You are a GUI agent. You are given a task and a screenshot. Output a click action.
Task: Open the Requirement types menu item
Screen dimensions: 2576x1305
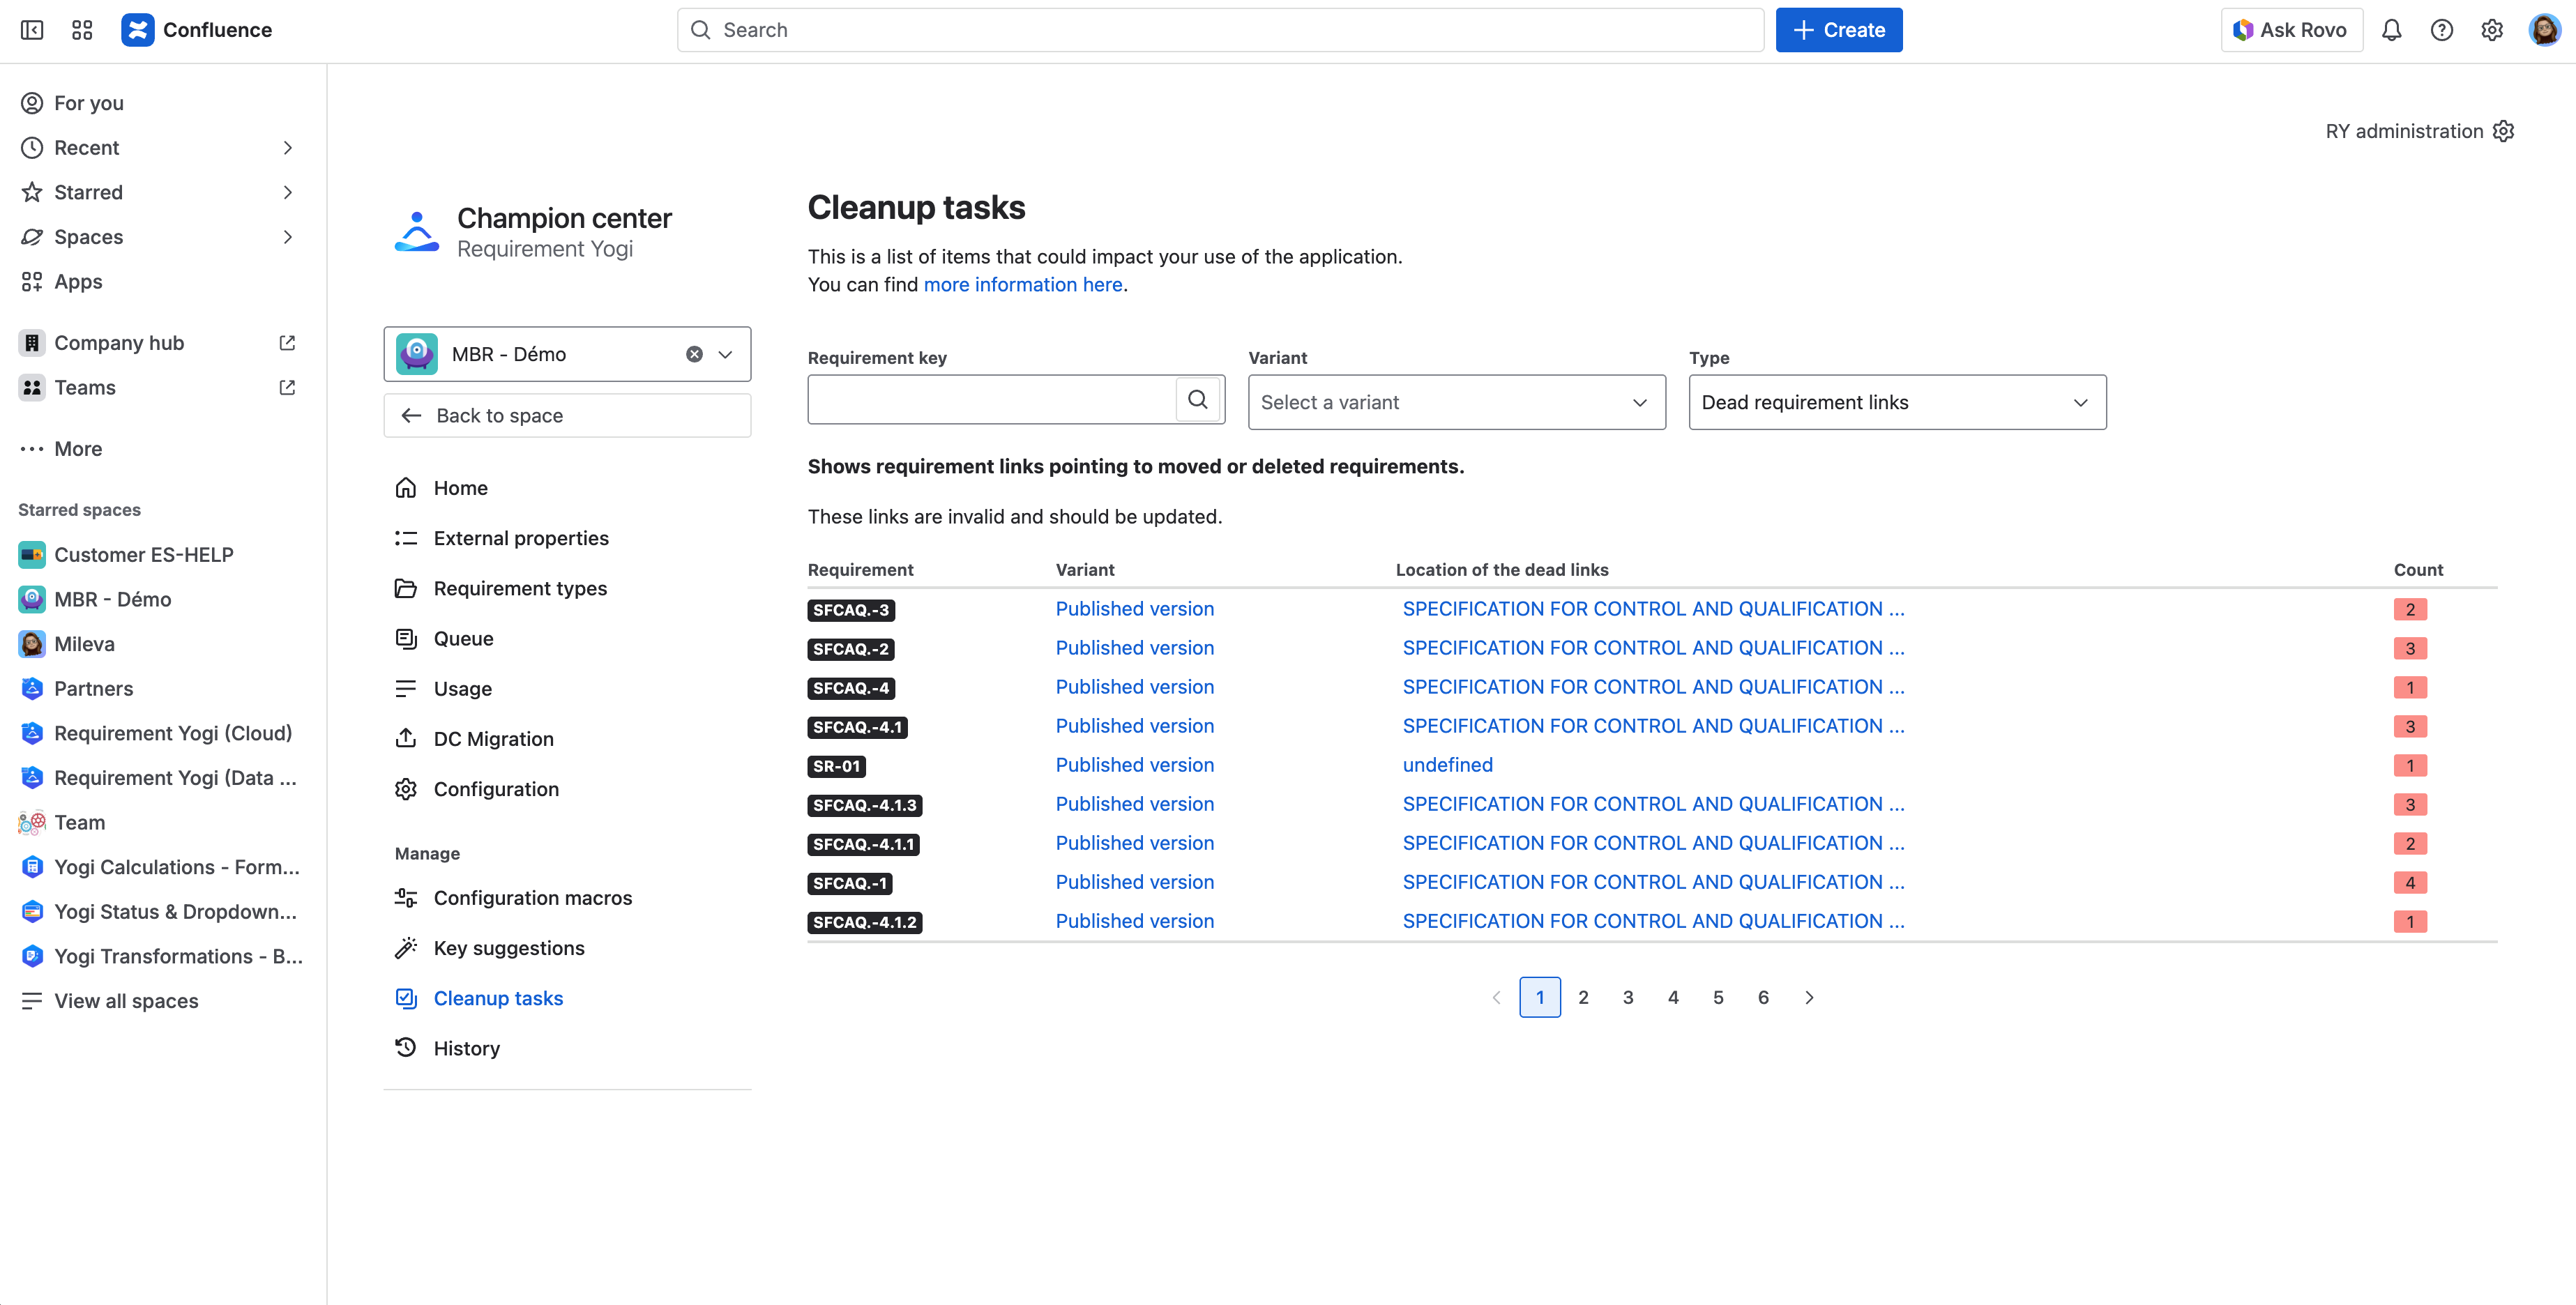pos(519,588)
